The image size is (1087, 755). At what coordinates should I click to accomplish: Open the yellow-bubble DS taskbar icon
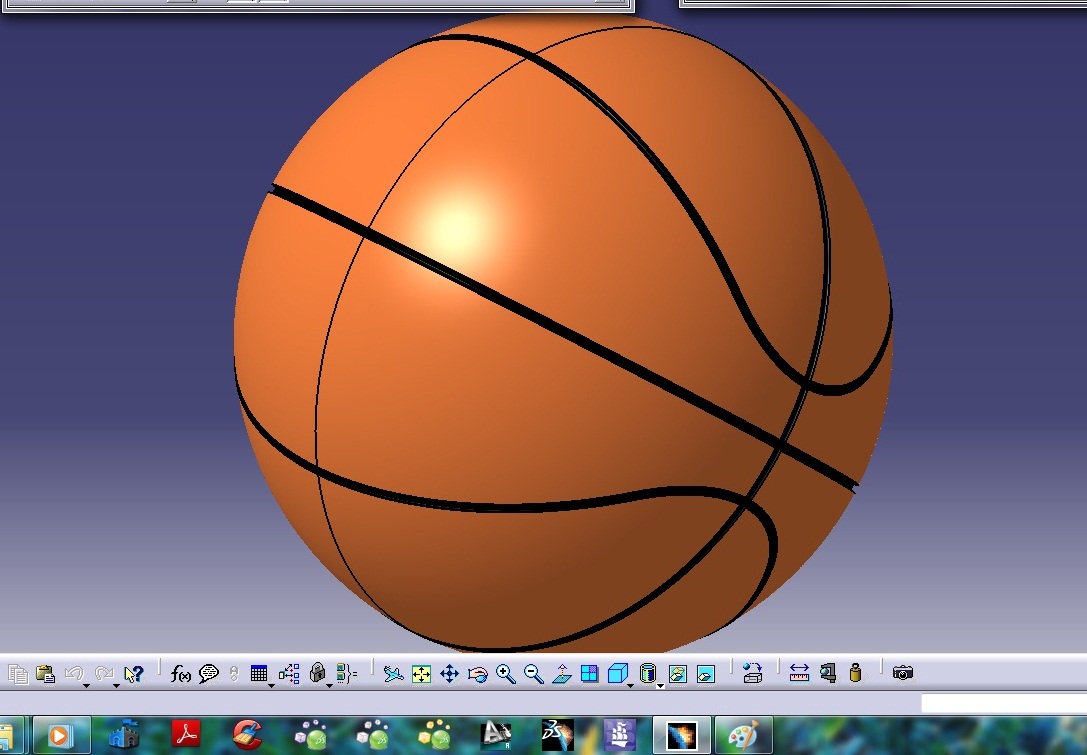coord(435,735)
